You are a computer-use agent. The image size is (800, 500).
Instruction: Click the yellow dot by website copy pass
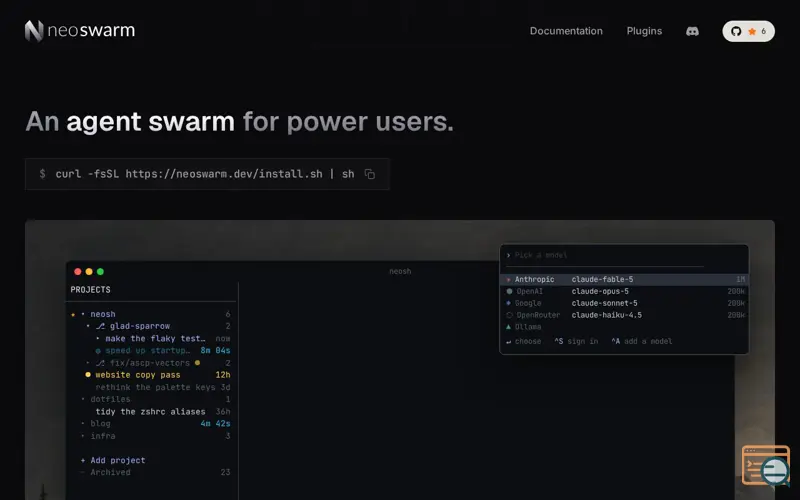[x=88, y=375]
